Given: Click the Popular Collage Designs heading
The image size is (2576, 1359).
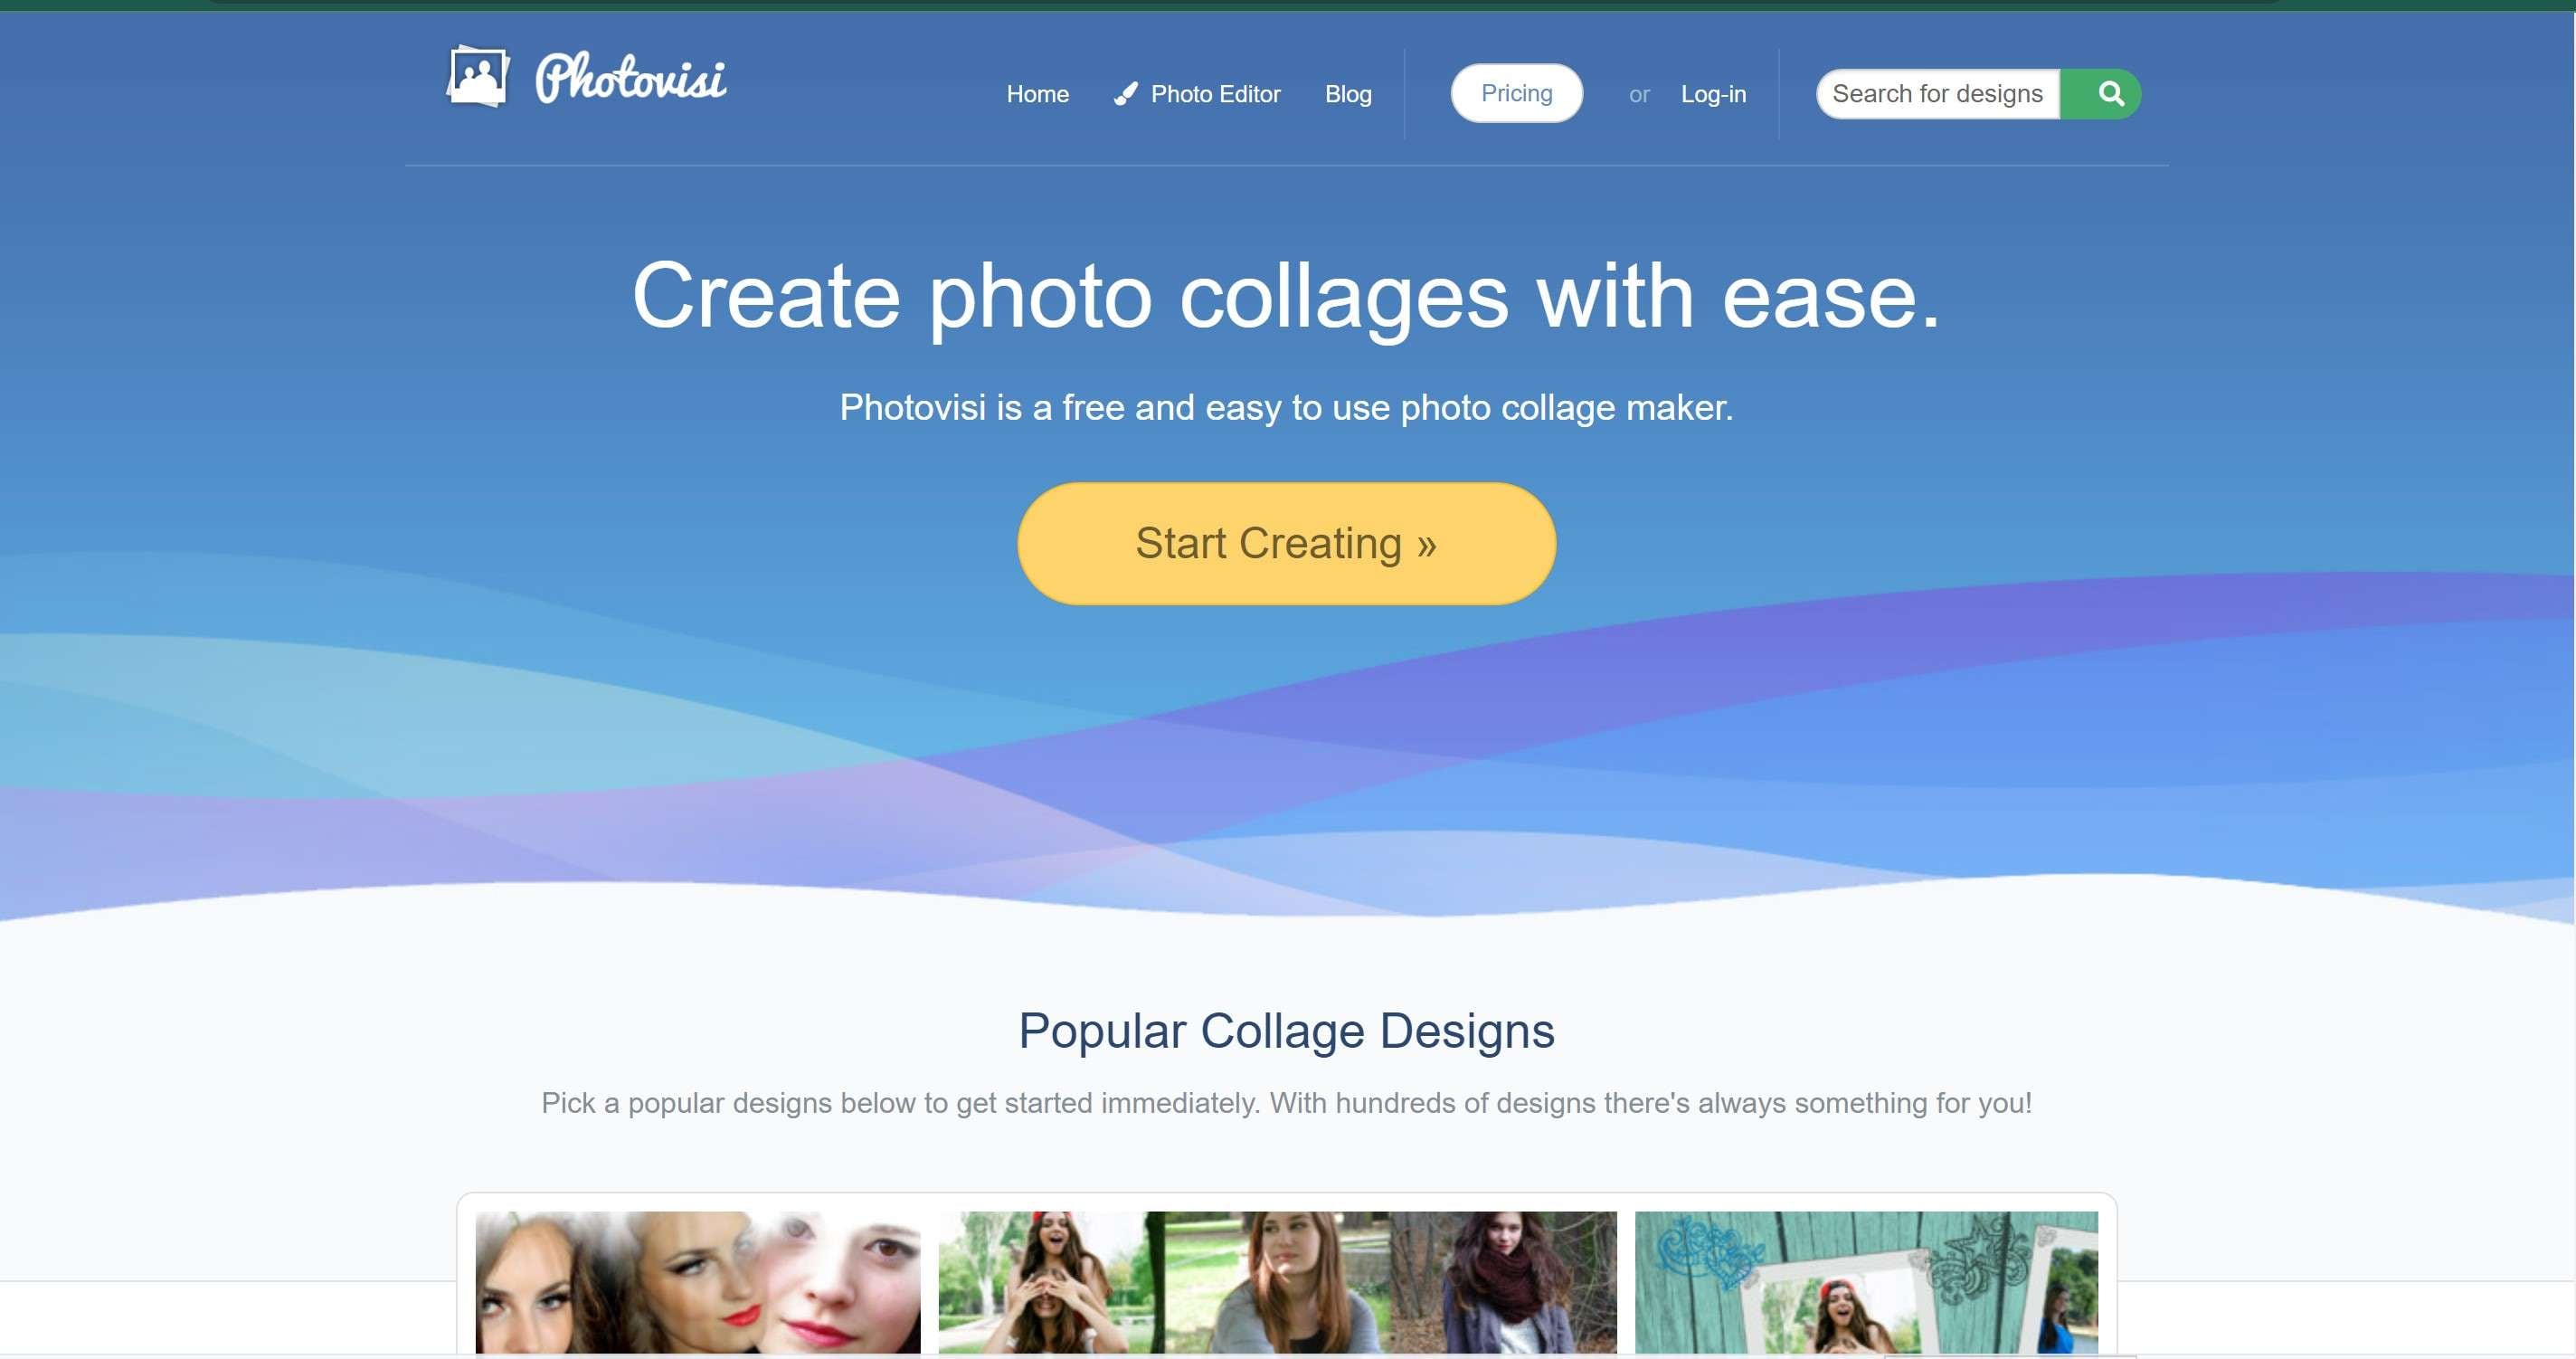Looking at the screenshot, I should coord(1286,1030).
